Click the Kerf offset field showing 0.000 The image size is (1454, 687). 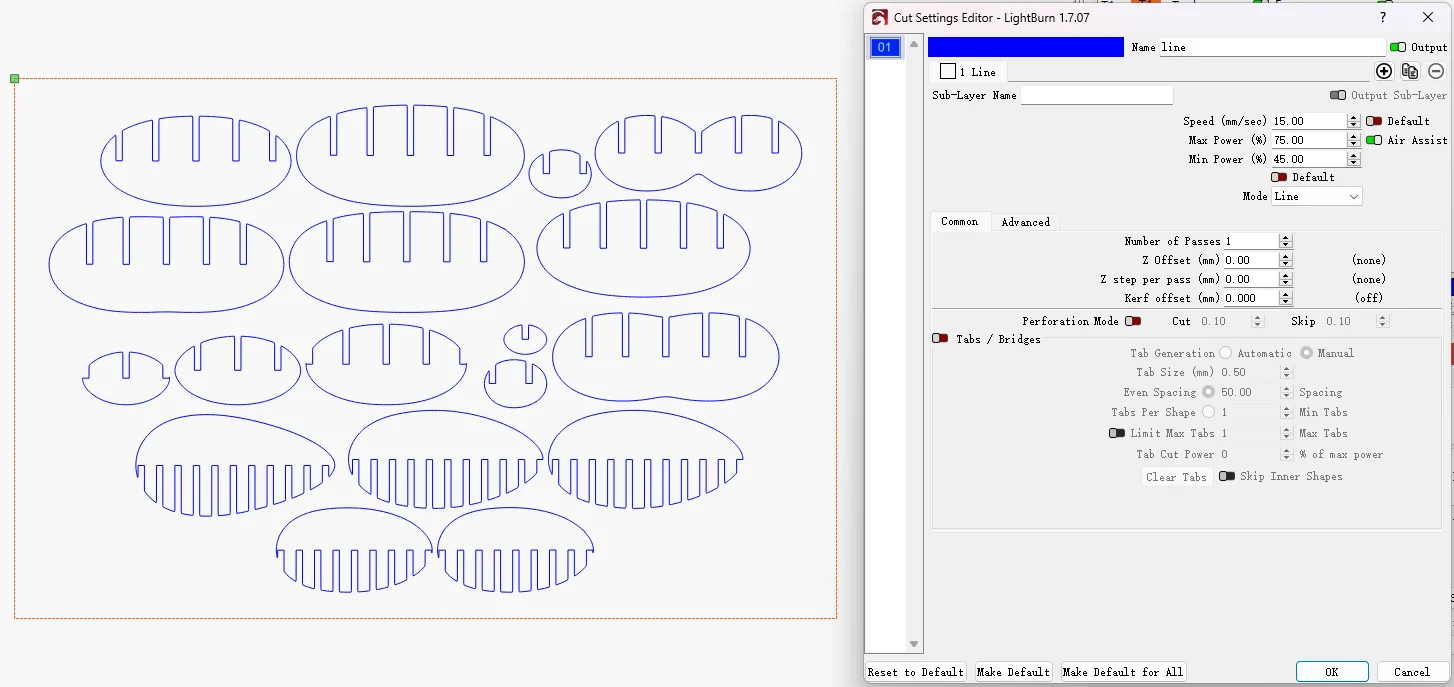(1252, 298)
